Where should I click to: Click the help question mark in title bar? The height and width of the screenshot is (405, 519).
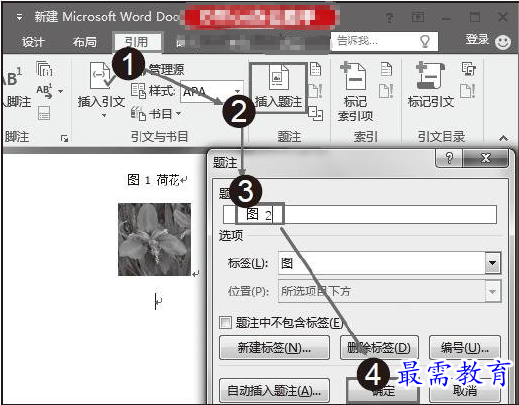pos(389,17)
